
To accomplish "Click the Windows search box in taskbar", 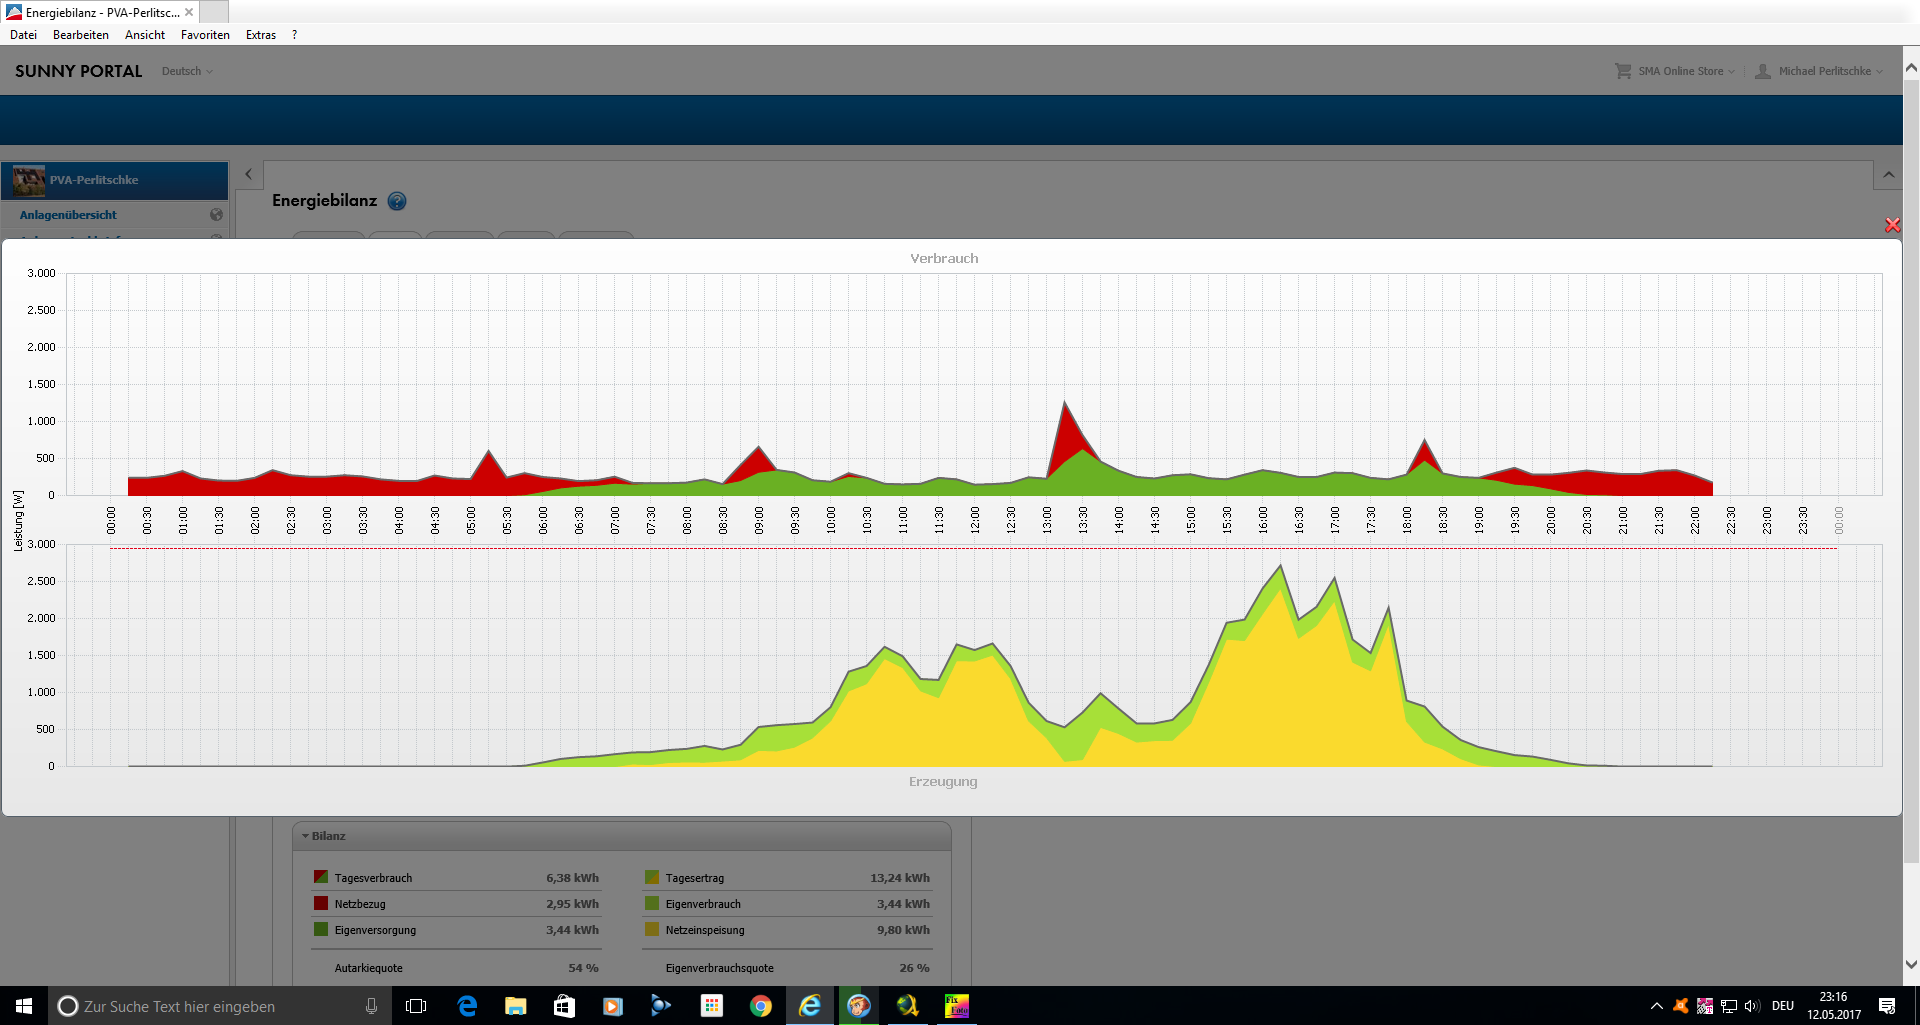I will click(x=210, y=1006).
